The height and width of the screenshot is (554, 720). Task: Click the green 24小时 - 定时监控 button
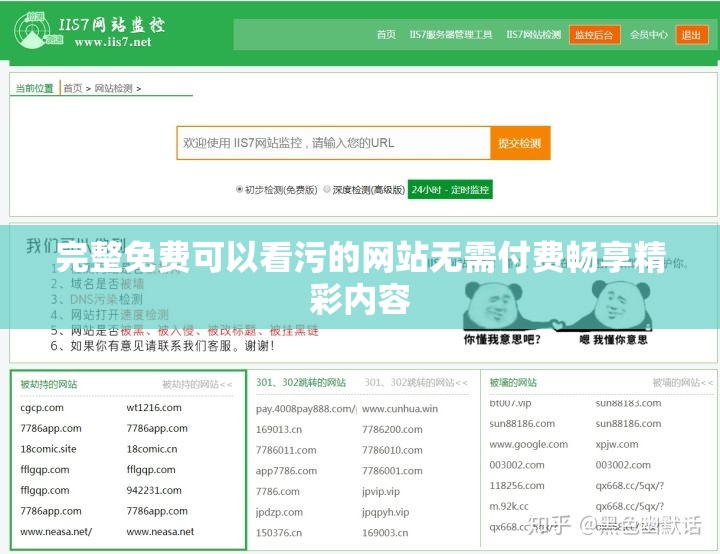tap(450, 189)
